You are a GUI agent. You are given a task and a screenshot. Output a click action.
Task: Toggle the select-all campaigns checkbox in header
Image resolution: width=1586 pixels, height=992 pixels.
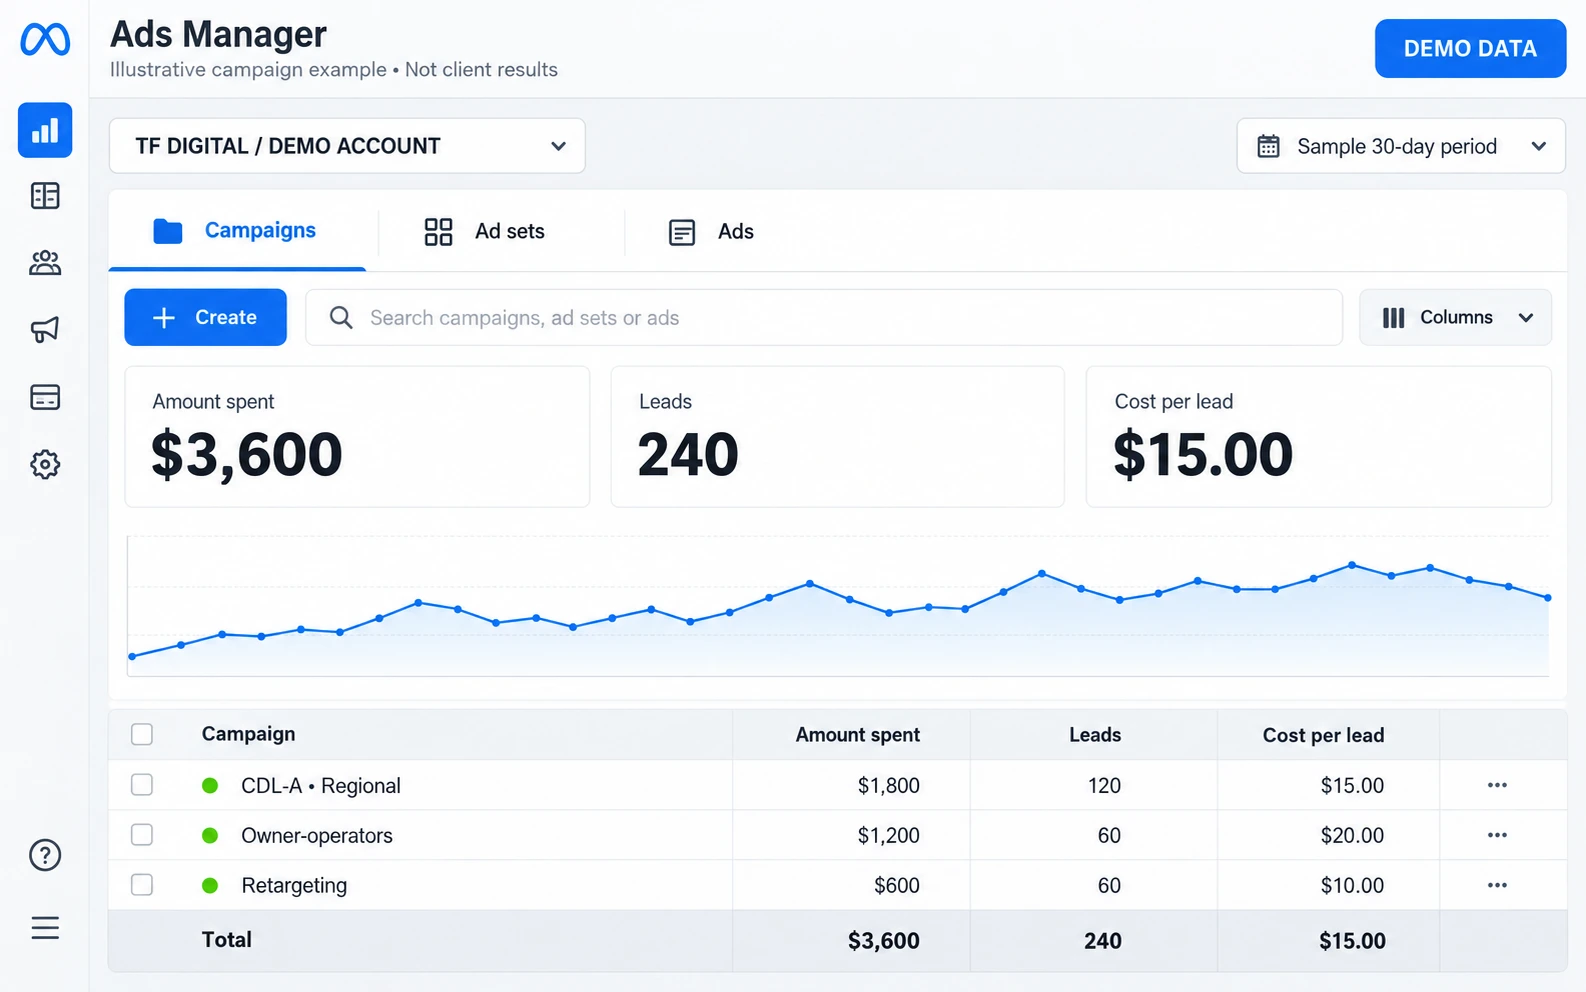pos(142,734)
